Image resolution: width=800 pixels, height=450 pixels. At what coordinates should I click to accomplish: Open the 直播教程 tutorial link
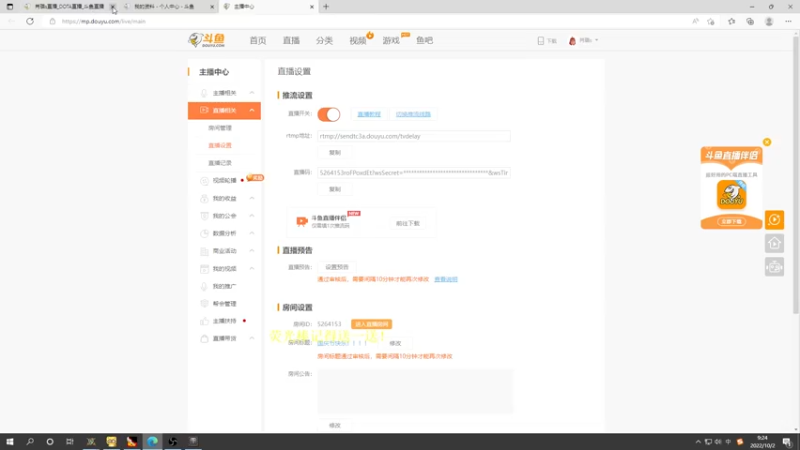tap(369, 114)
